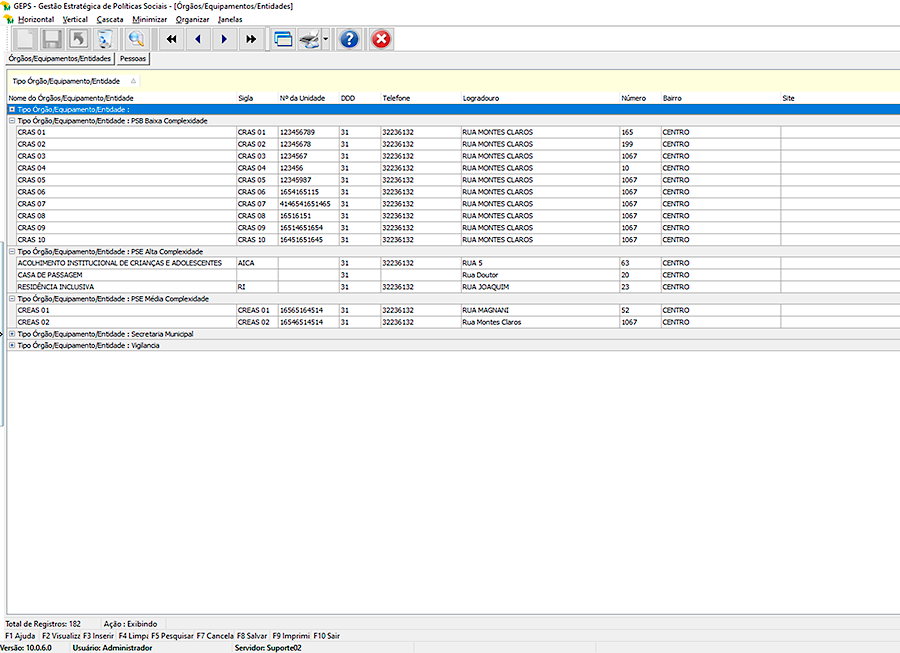Select the CRAS 10 row name
The width and height of the screenshot is (900, 653).
32,240
